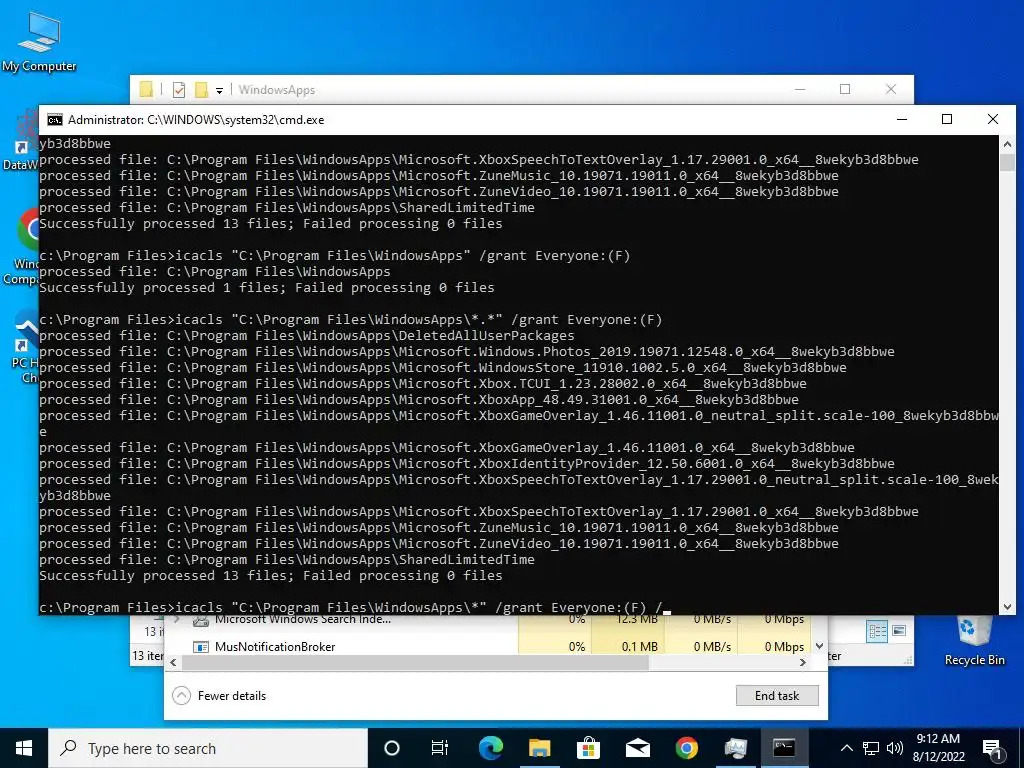Switch Explorer to large icons view

[x=899, y=631]
